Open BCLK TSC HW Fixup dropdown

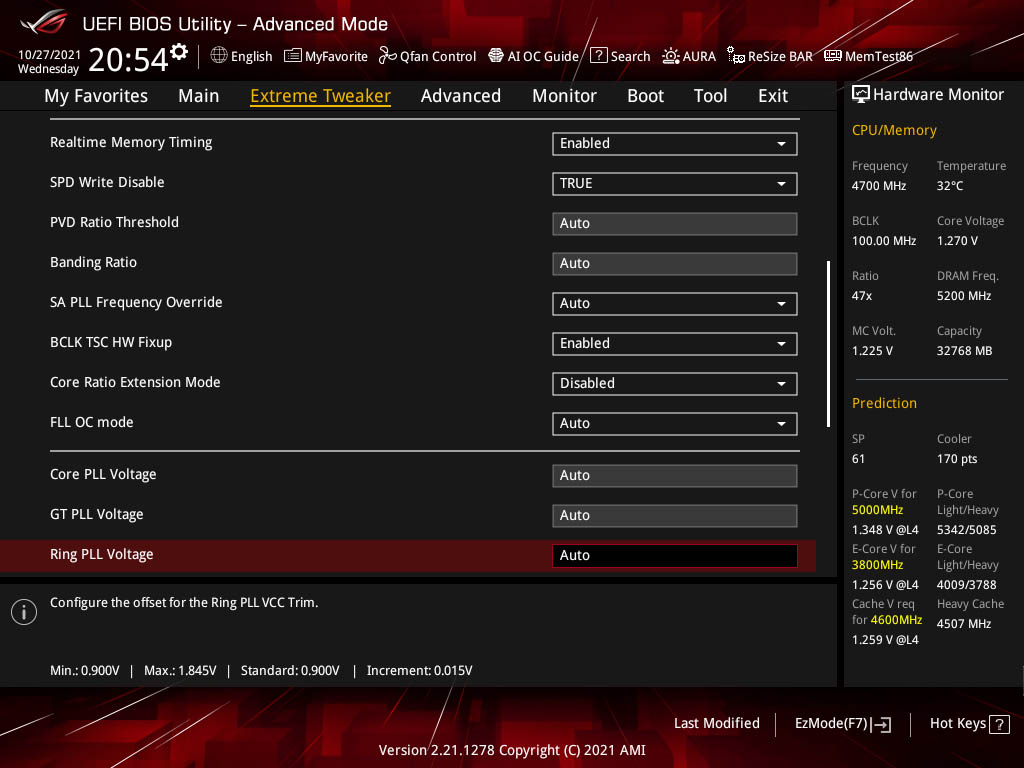tap(675, 344)
